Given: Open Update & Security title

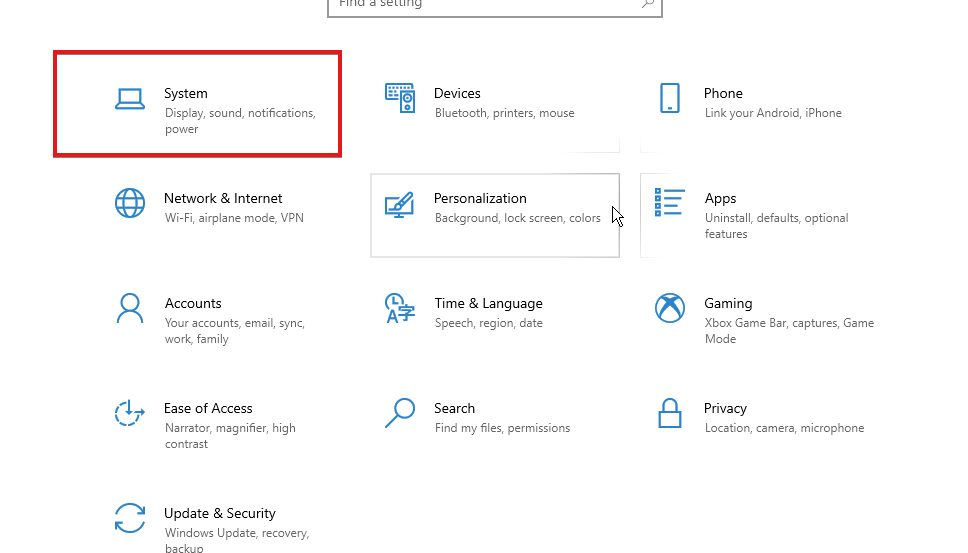Looking at the screenshot, I should tap(220, 514).
